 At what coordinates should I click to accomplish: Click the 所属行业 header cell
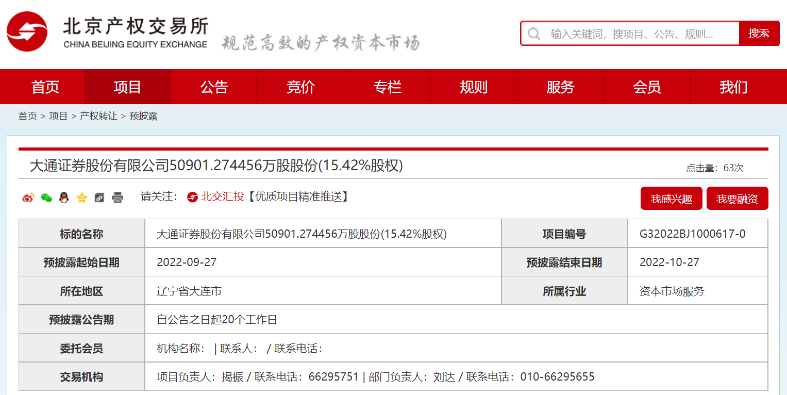coord(564,291)
